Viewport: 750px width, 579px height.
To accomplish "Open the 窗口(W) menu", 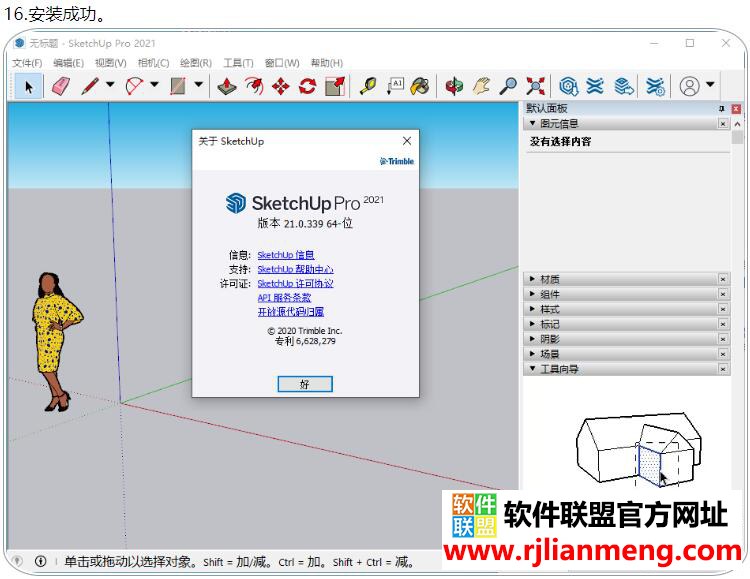I will pyautogui.click(x=282, y=63).
